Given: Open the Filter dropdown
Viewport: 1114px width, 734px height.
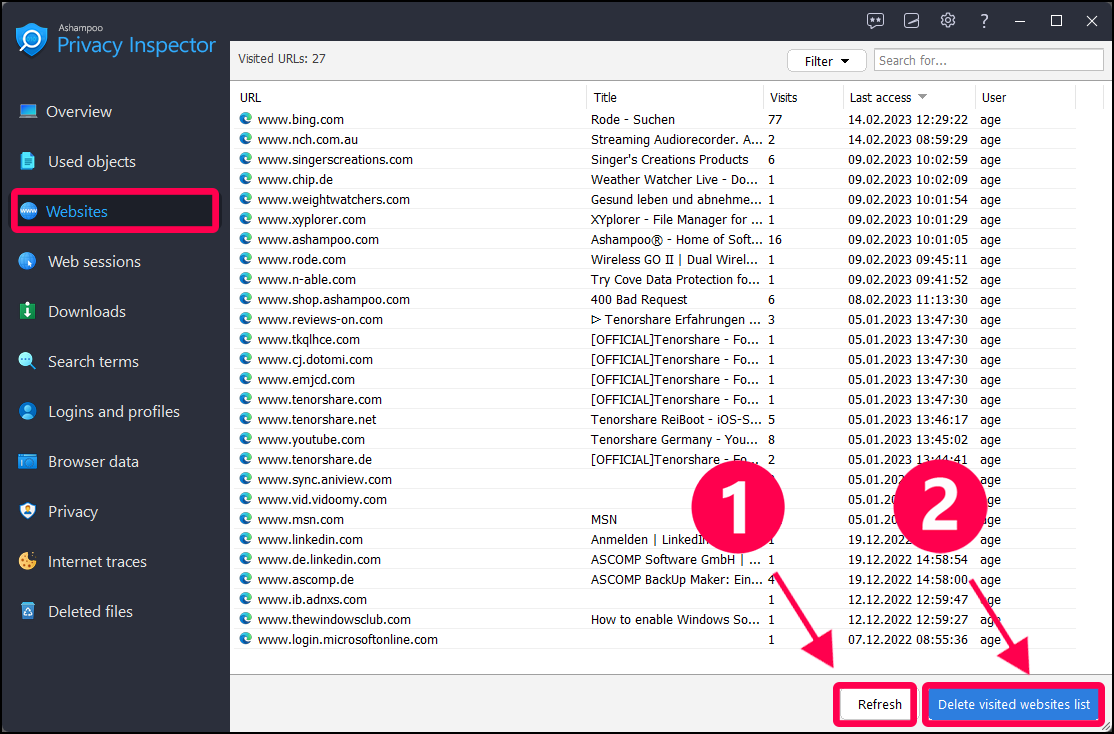Looking at the screenshot, I should 826,61.
